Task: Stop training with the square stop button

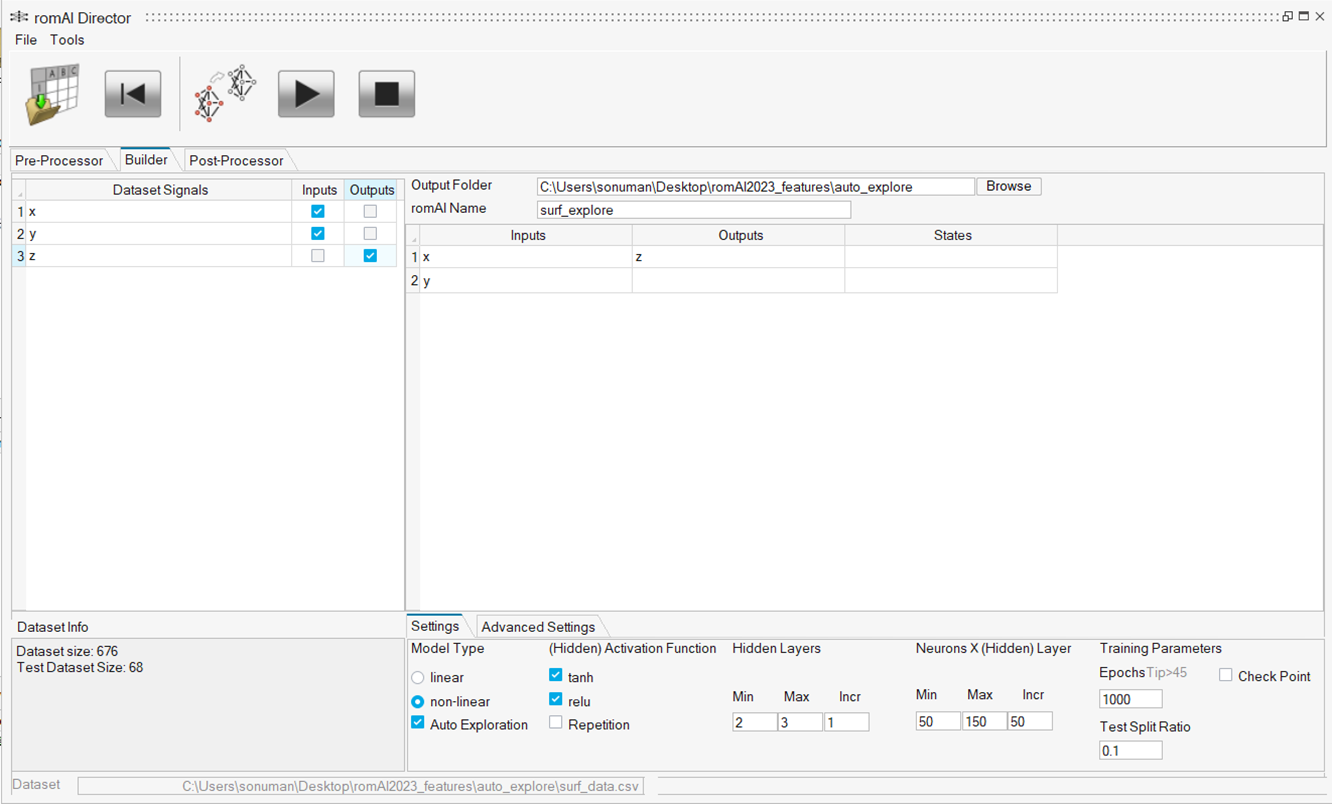Action: pos(386,94)
